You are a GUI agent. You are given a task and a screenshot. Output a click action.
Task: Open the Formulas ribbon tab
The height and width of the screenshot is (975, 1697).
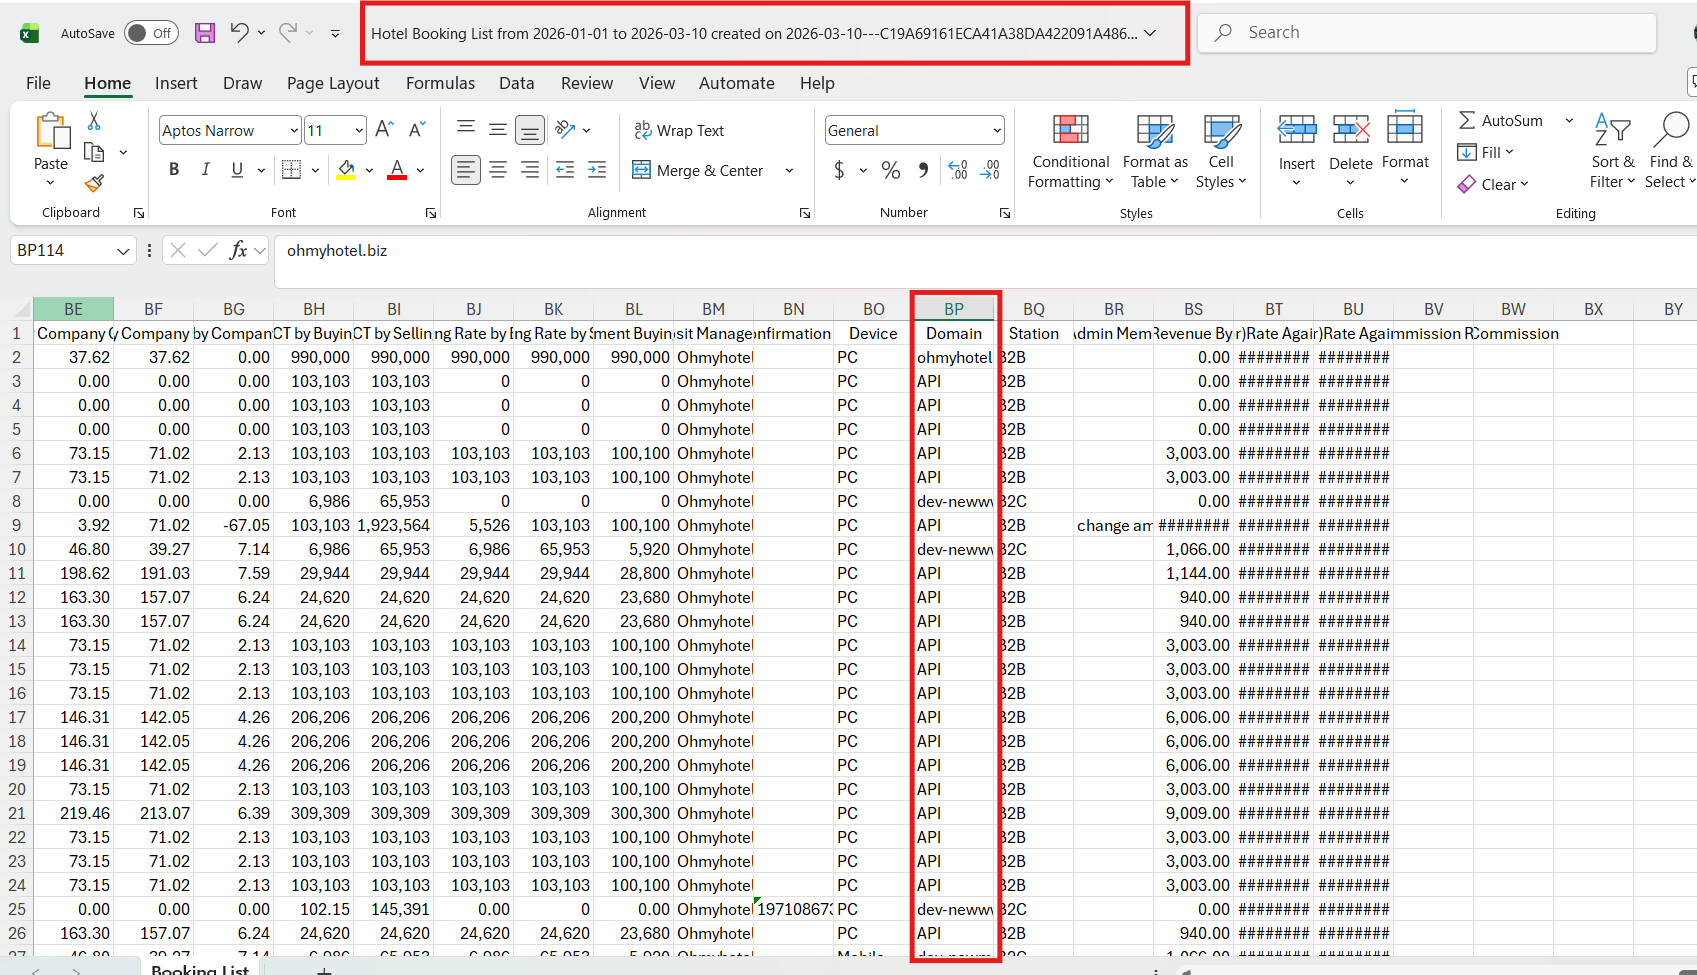[x=440, y=83]
